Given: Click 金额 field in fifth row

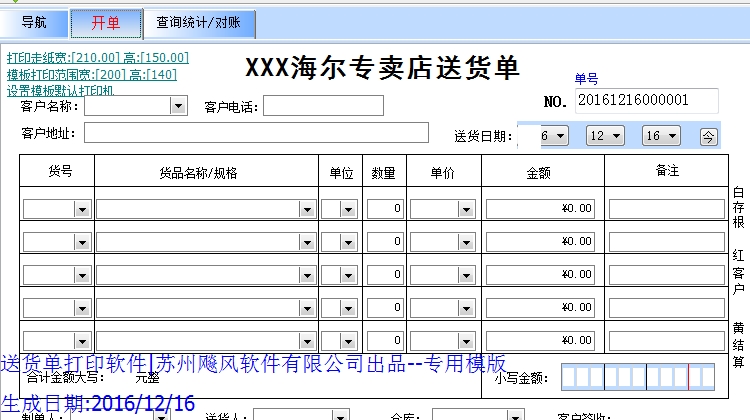Looking at the screenshot, I should pyautogui.click(x=540, y=341).
